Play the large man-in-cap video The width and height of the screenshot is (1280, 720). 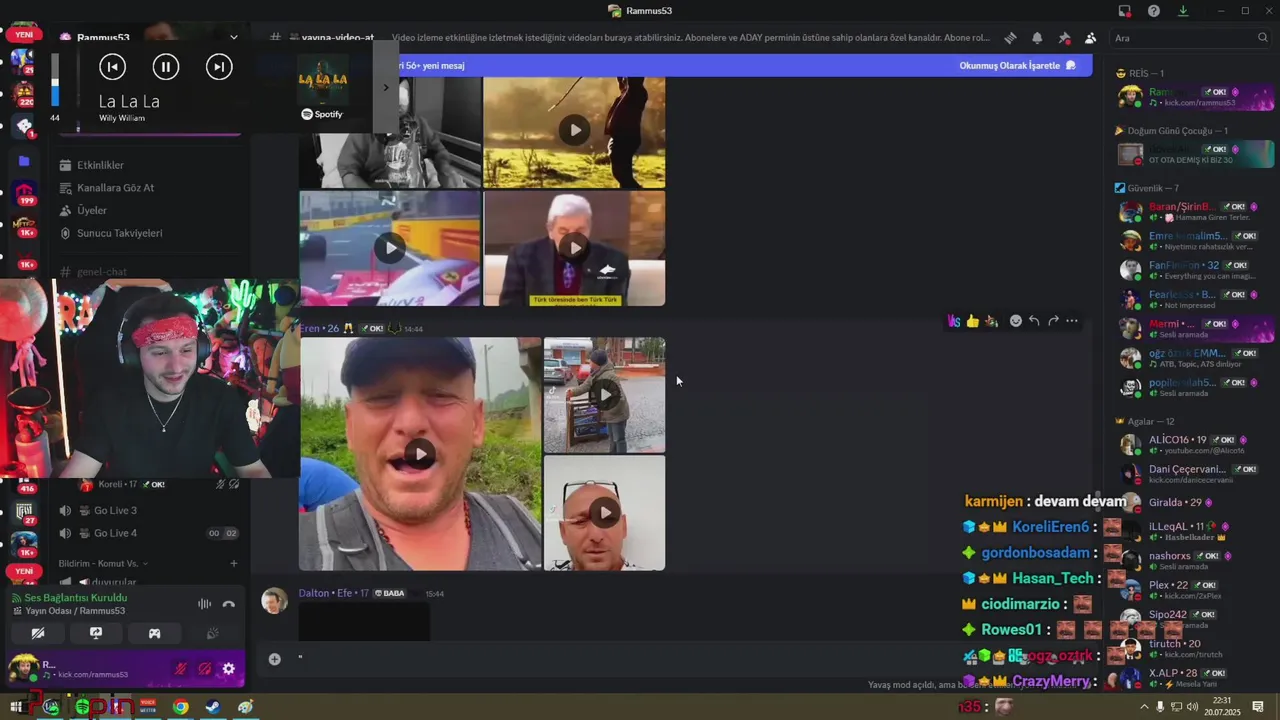click(420, 454)
